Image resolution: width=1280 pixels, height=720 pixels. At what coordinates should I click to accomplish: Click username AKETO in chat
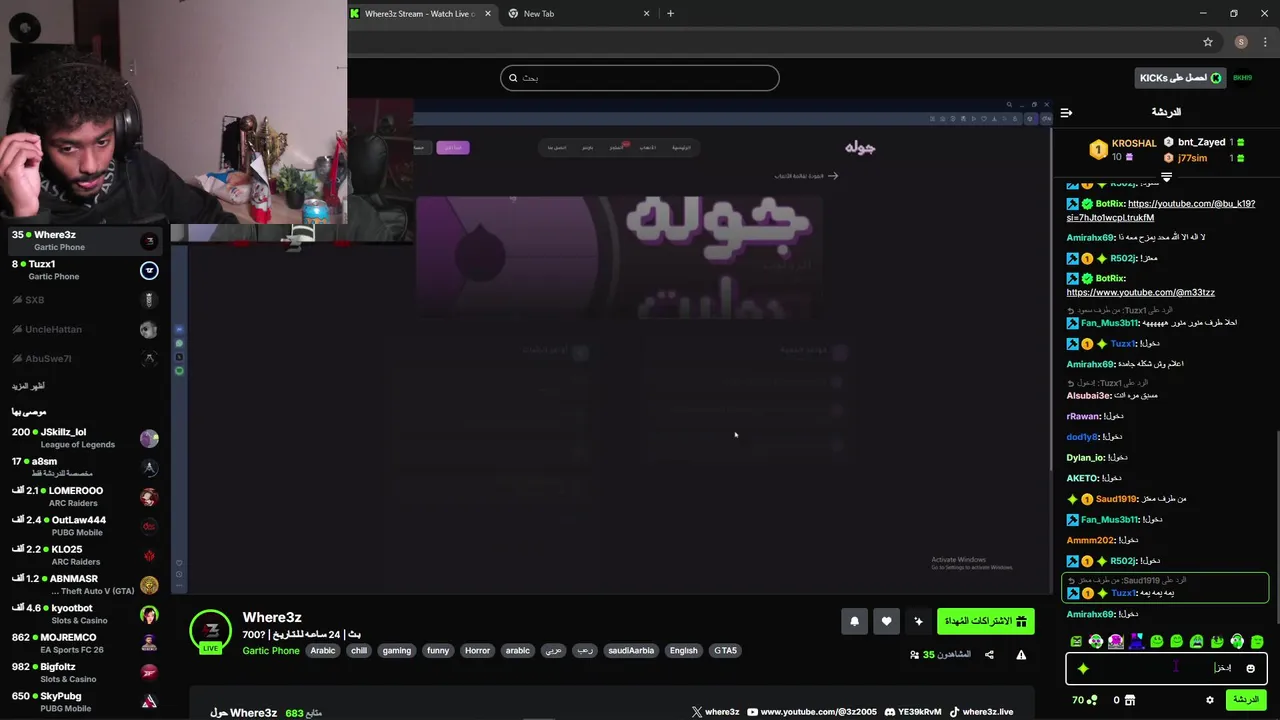click(x=1082, y=478)
